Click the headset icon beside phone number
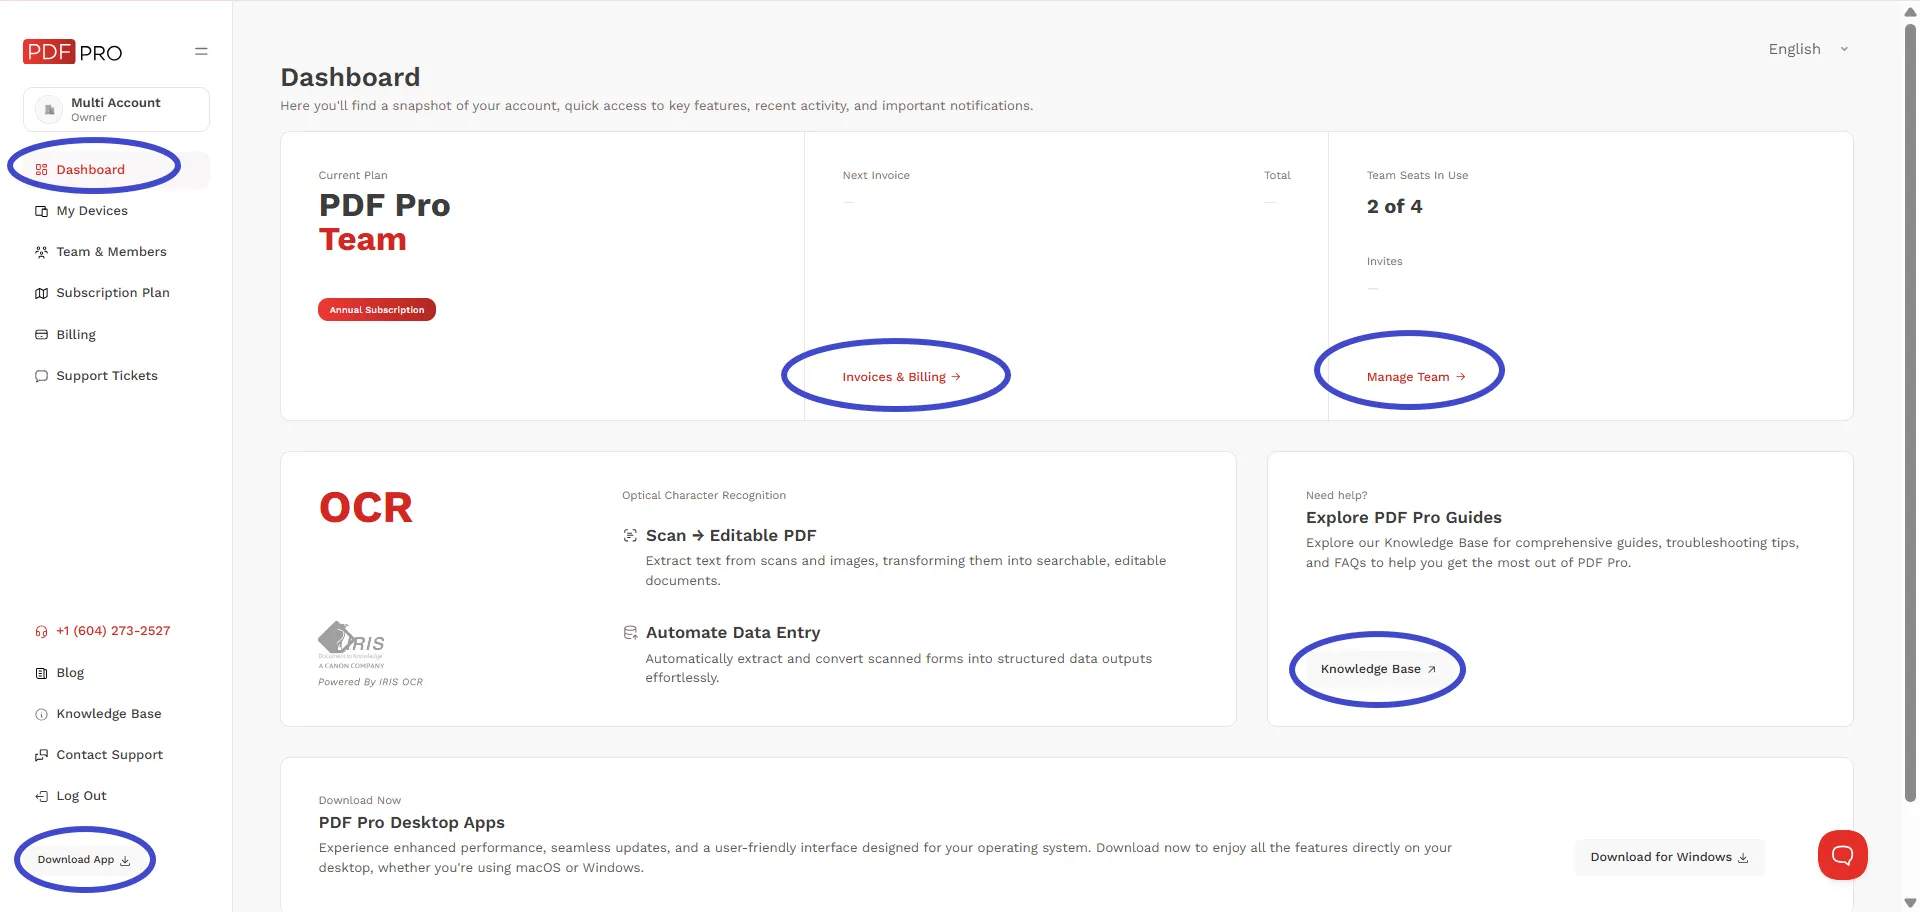The image size is (1920, 912). click(x=41, y=632)
